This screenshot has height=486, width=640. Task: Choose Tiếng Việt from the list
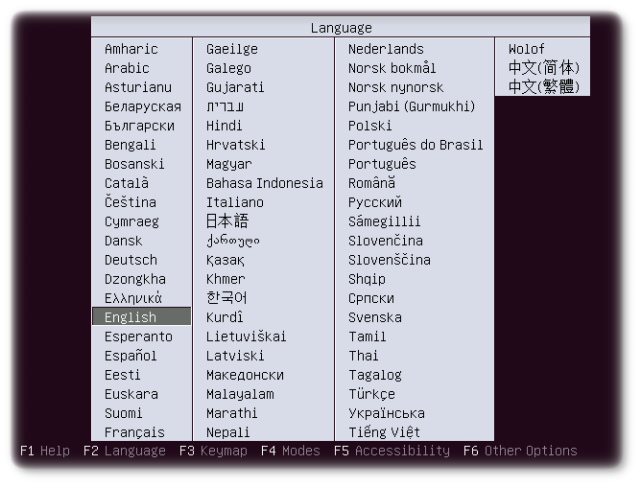(386, 432)
